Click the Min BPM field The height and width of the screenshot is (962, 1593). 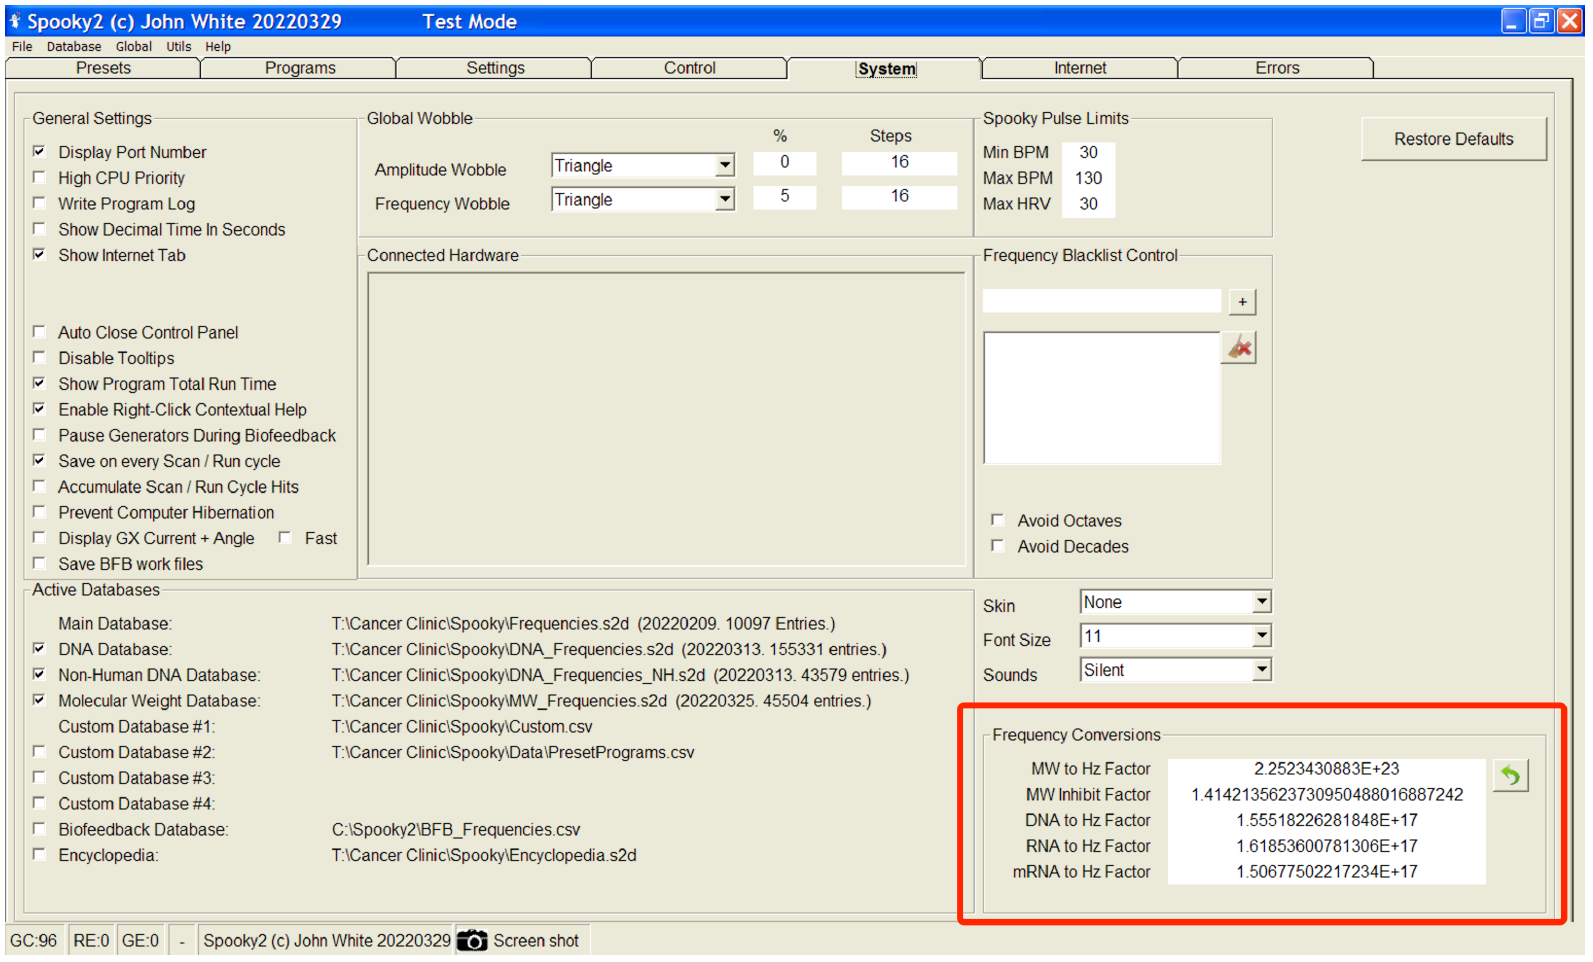point(1088,152)
